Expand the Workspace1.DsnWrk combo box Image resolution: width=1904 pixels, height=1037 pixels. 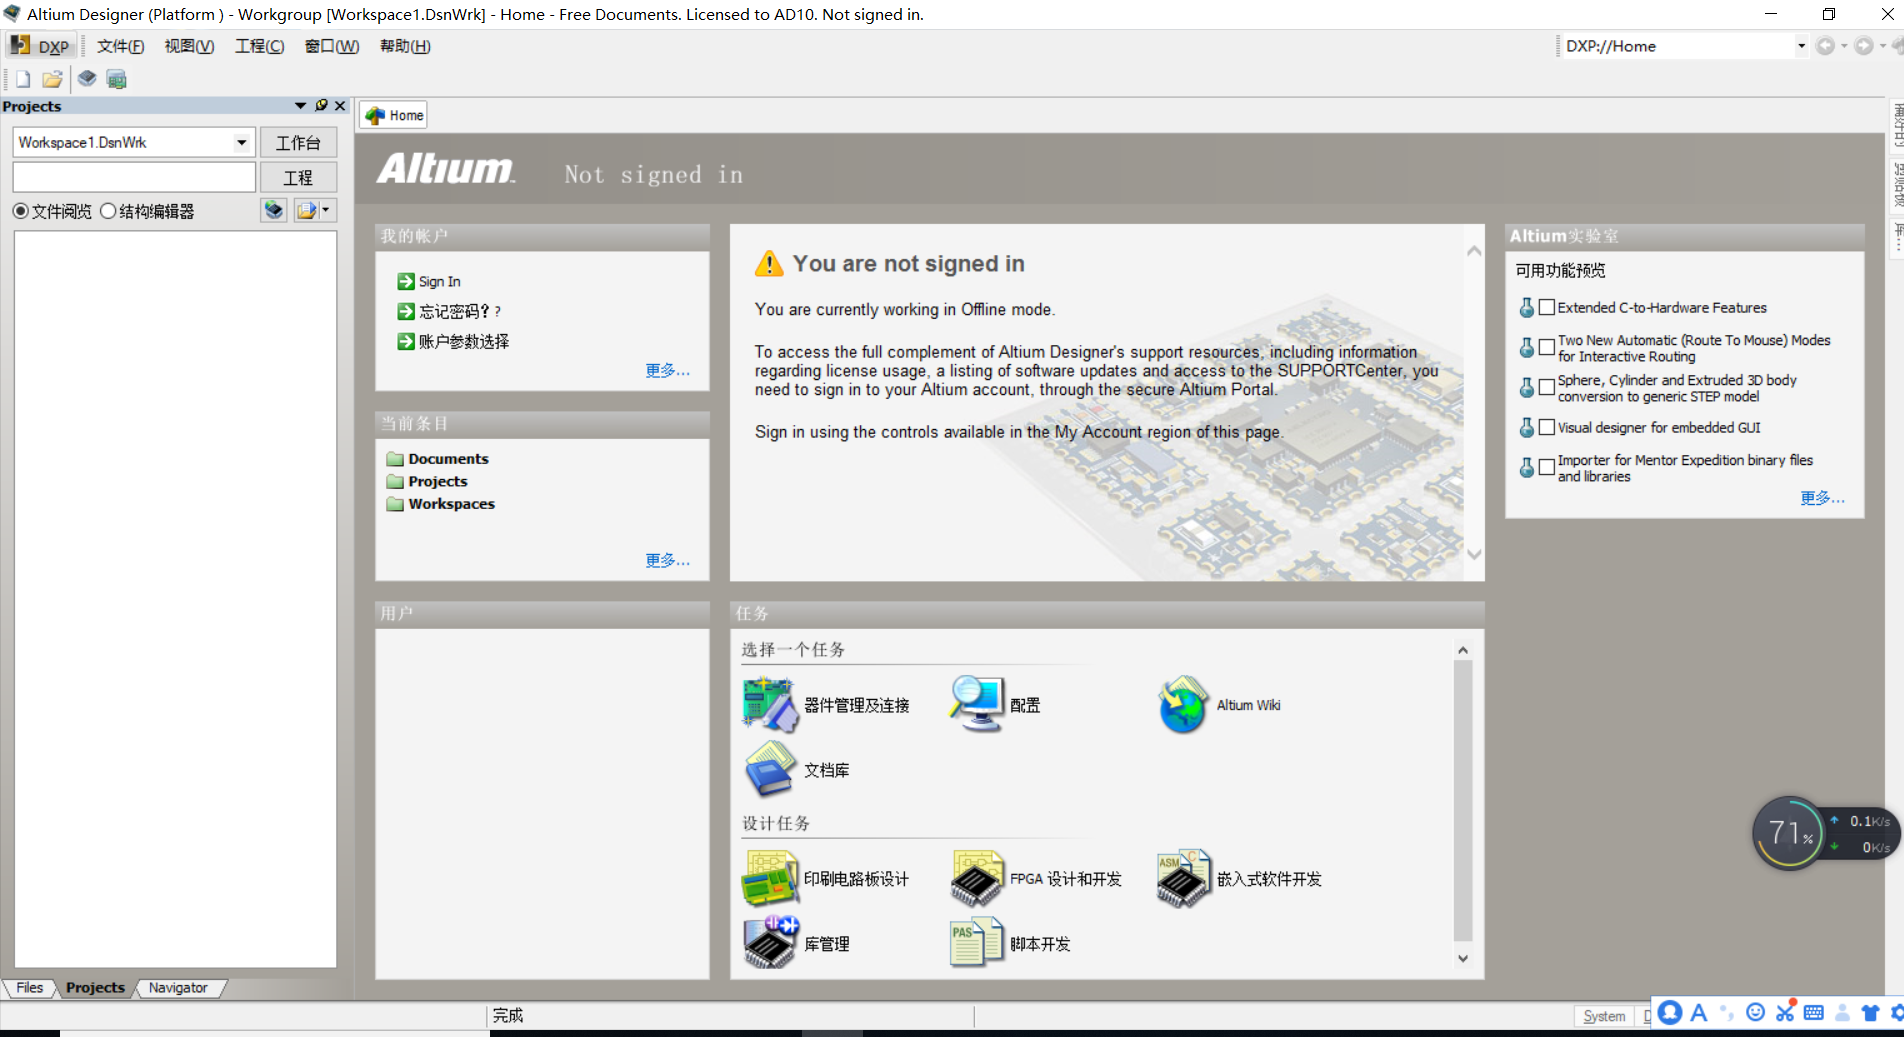(241, 143)
